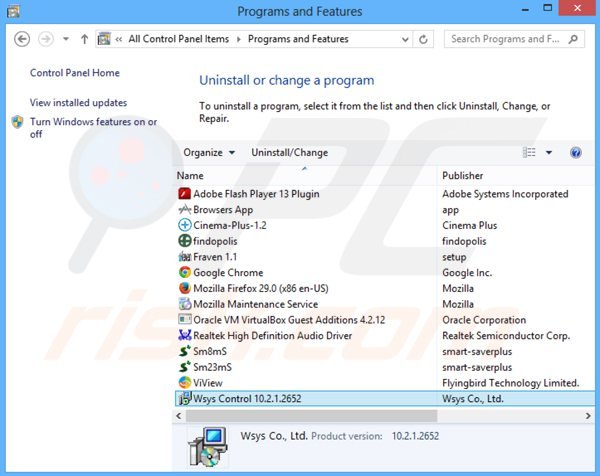Viewport: 600px width, 476px height.
Task: Click the Adobe Systems Incorporated publisher text
Action: coord(505,194)
